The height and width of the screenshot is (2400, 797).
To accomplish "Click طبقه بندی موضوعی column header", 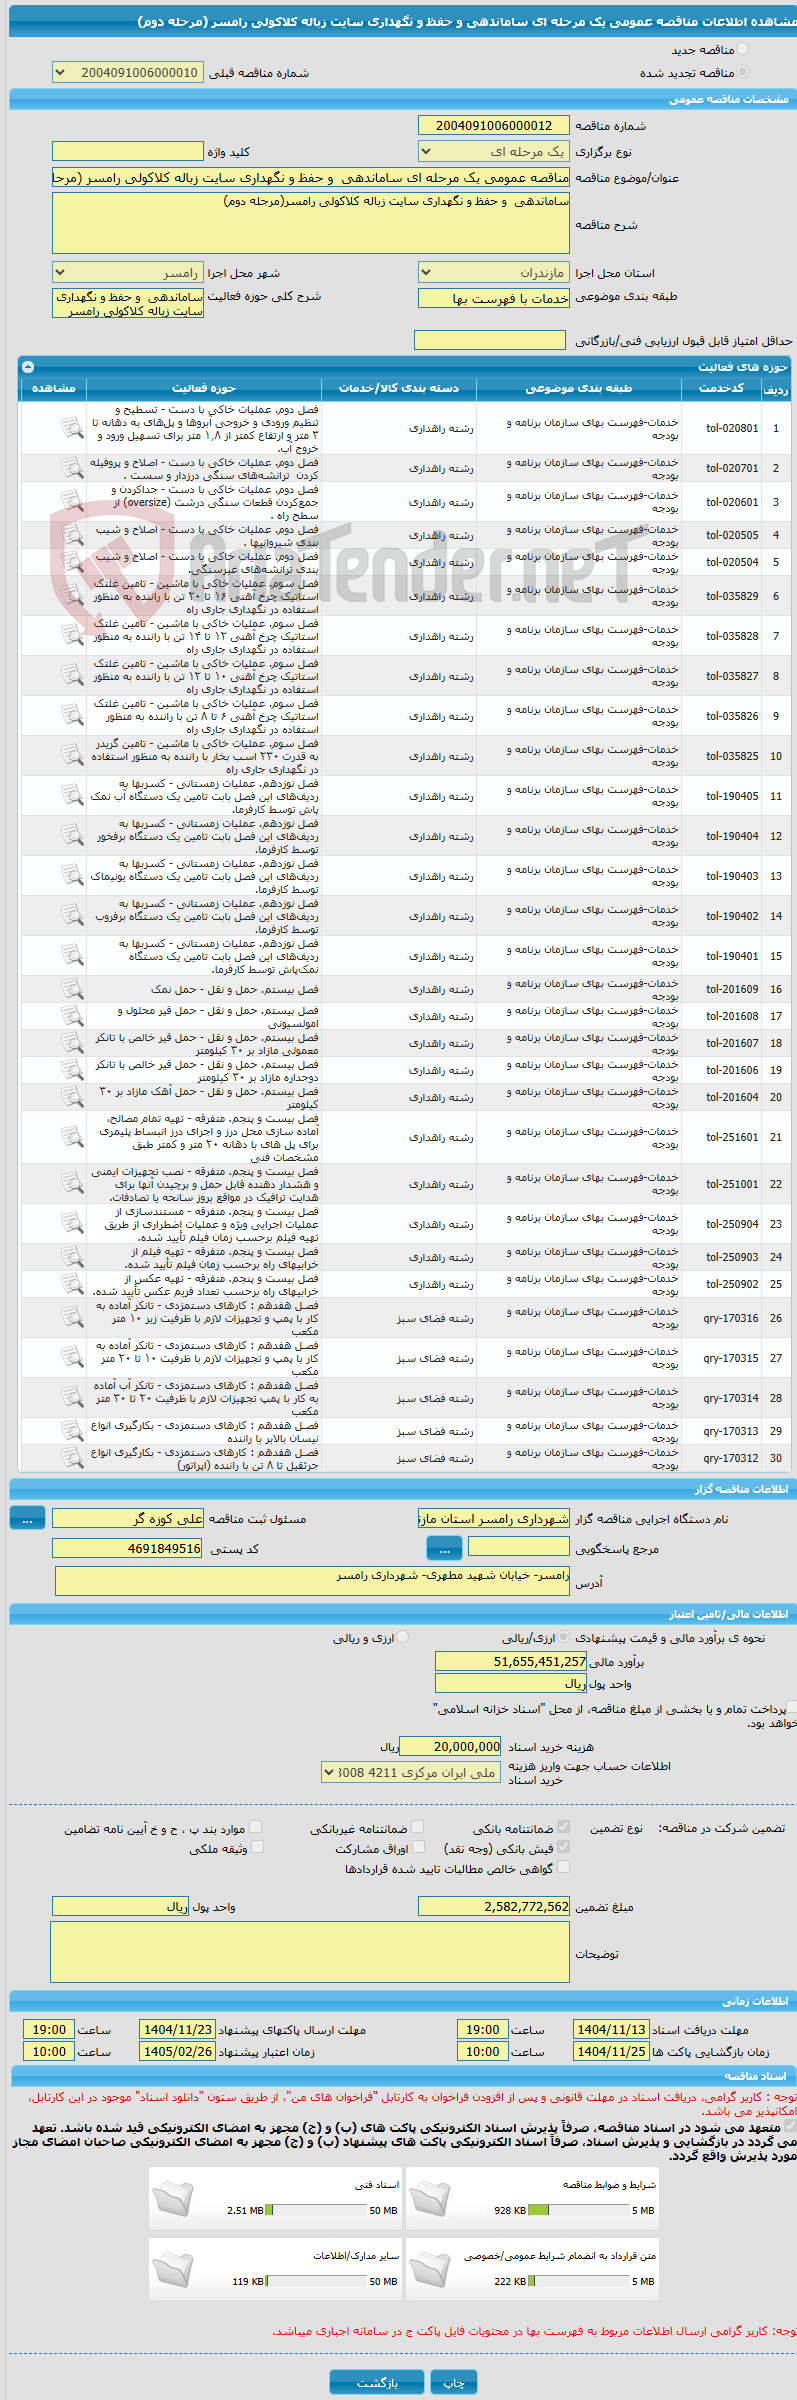I will (579, 388).
